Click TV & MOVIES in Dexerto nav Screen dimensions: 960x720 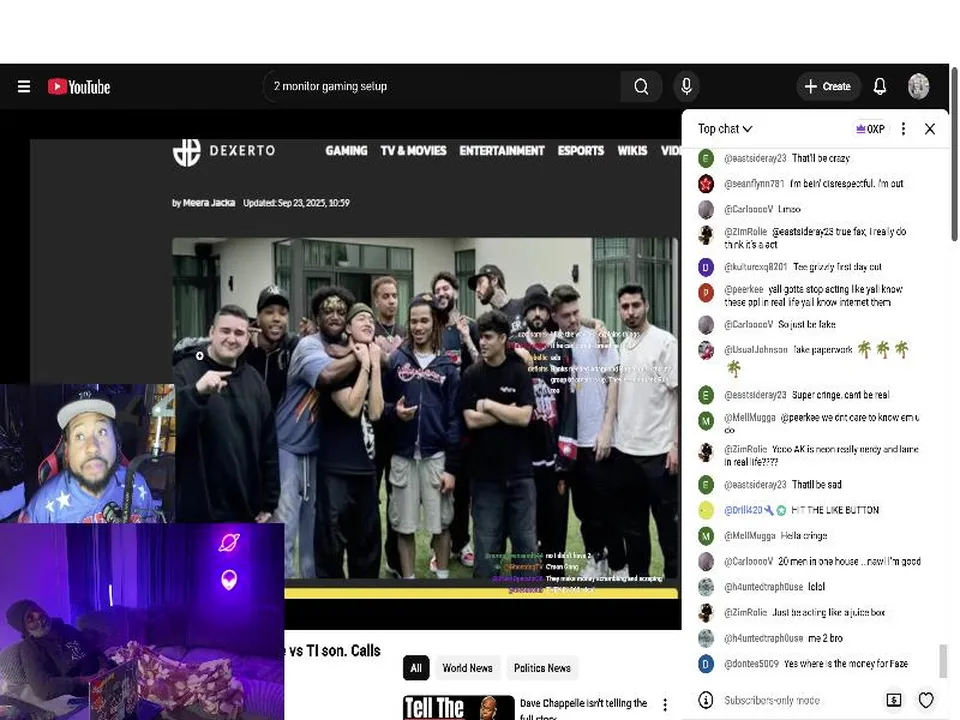tap(413, 151)
